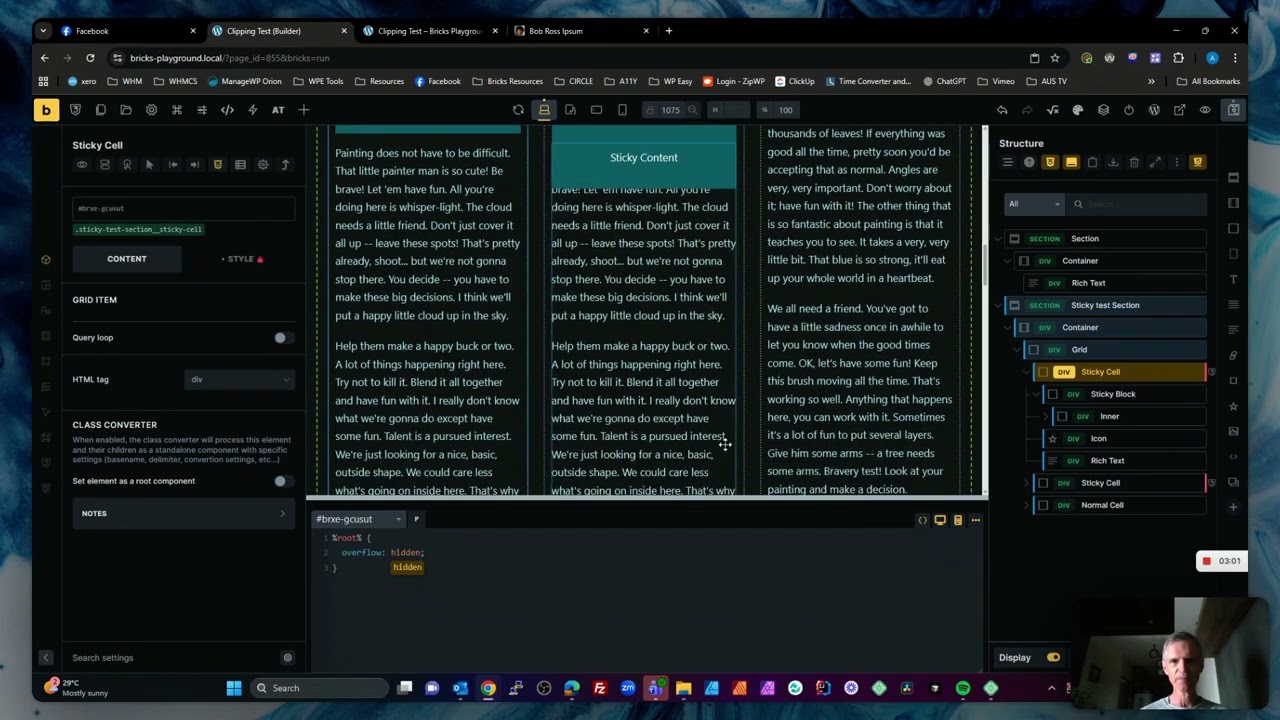Click the undo arrow in top toolbar
The image size is (1280, 720).
tap(1002, 110)
